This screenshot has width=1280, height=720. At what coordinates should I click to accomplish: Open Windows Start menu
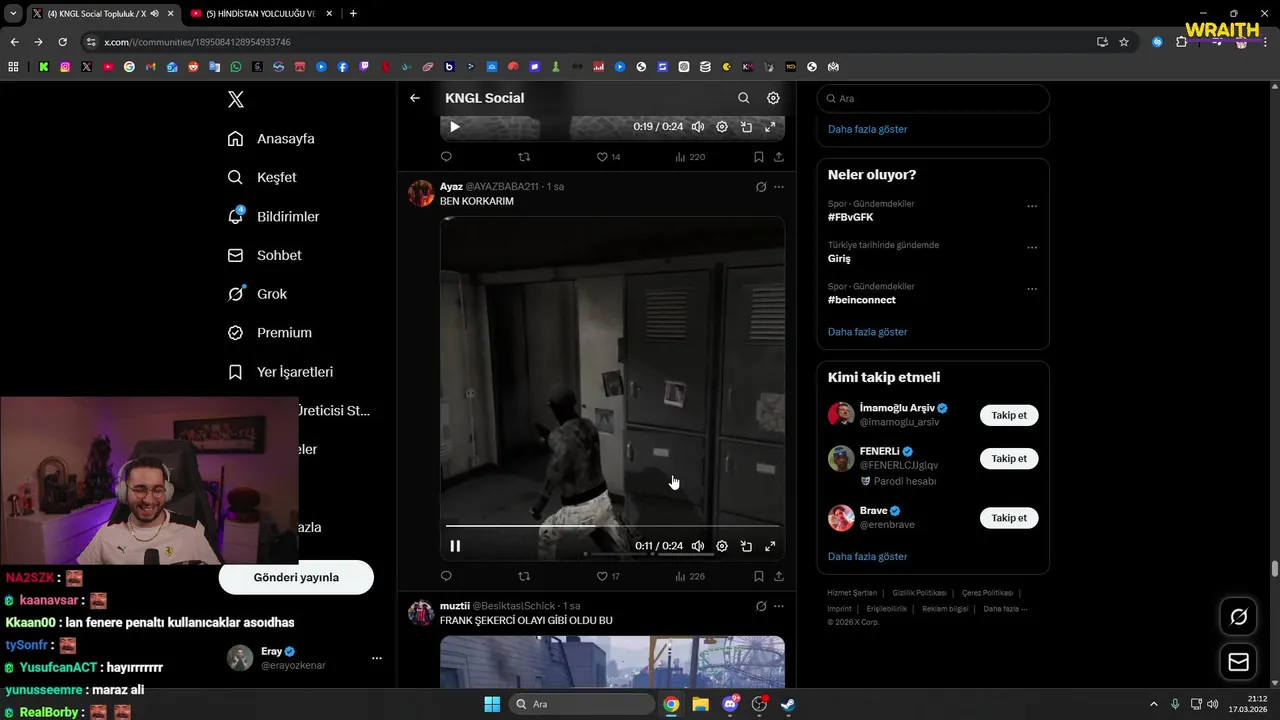tap(492, 704)
